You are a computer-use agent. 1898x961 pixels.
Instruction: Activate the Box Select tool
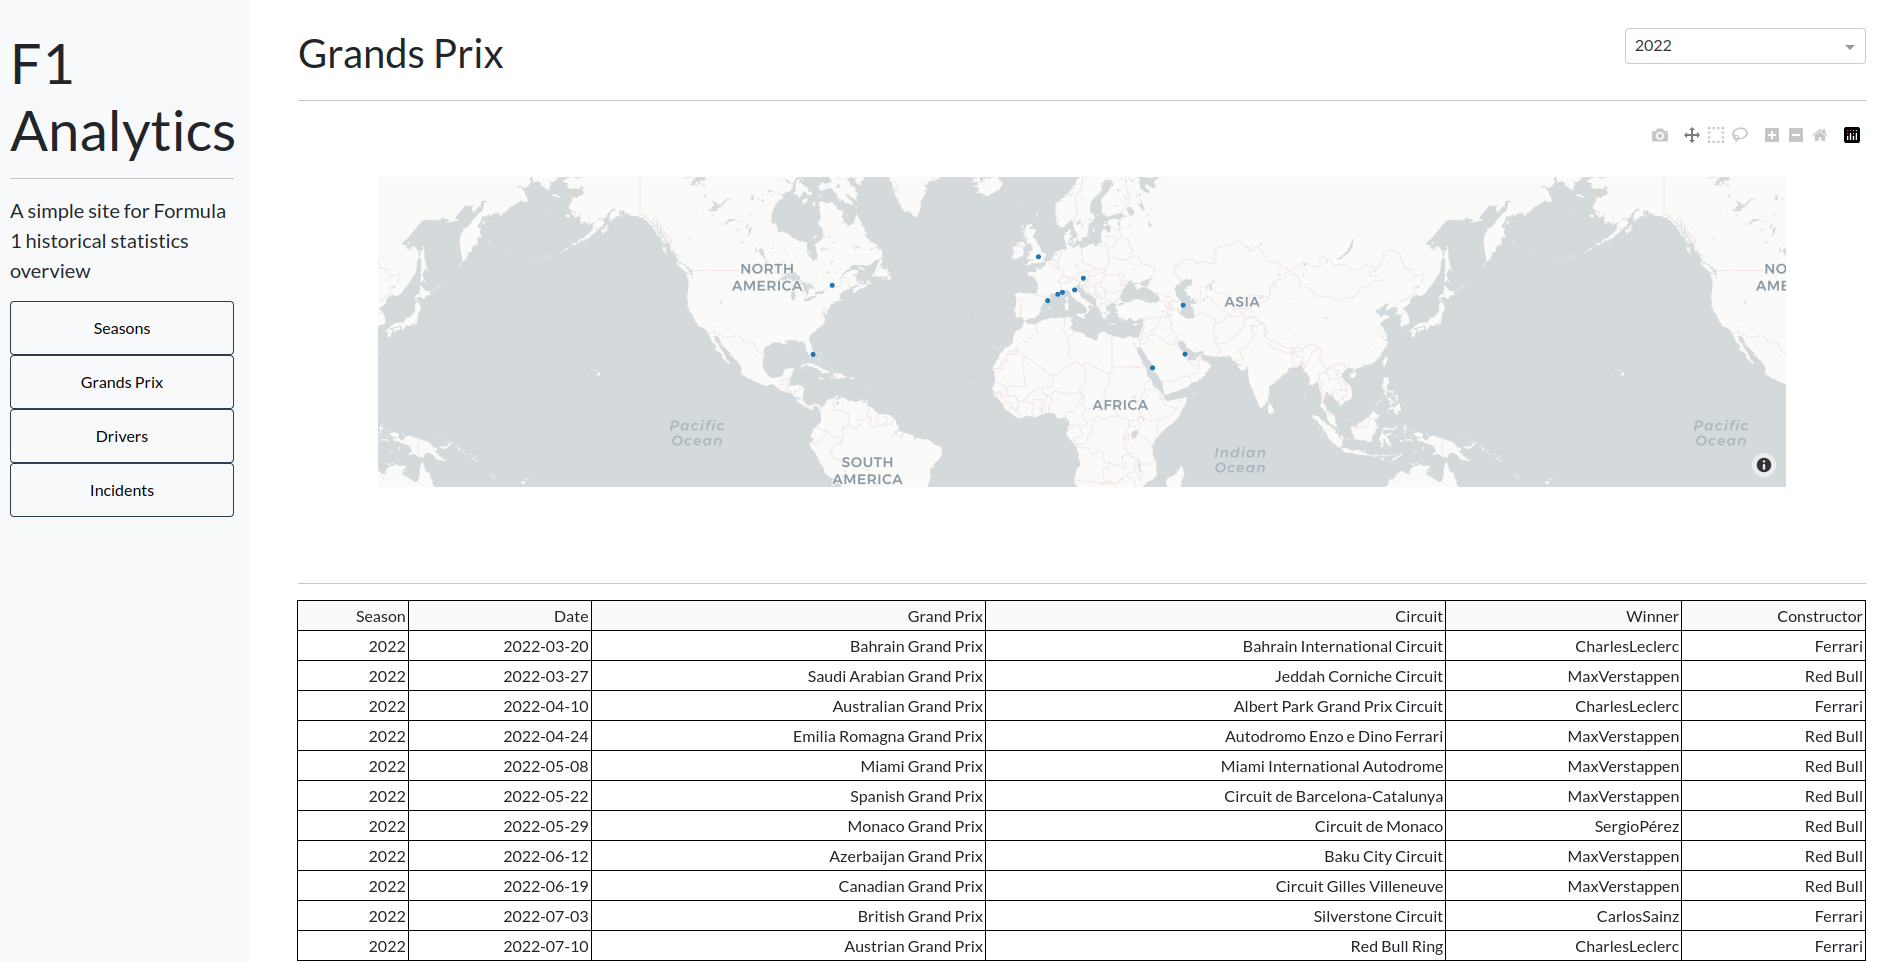1716,135
